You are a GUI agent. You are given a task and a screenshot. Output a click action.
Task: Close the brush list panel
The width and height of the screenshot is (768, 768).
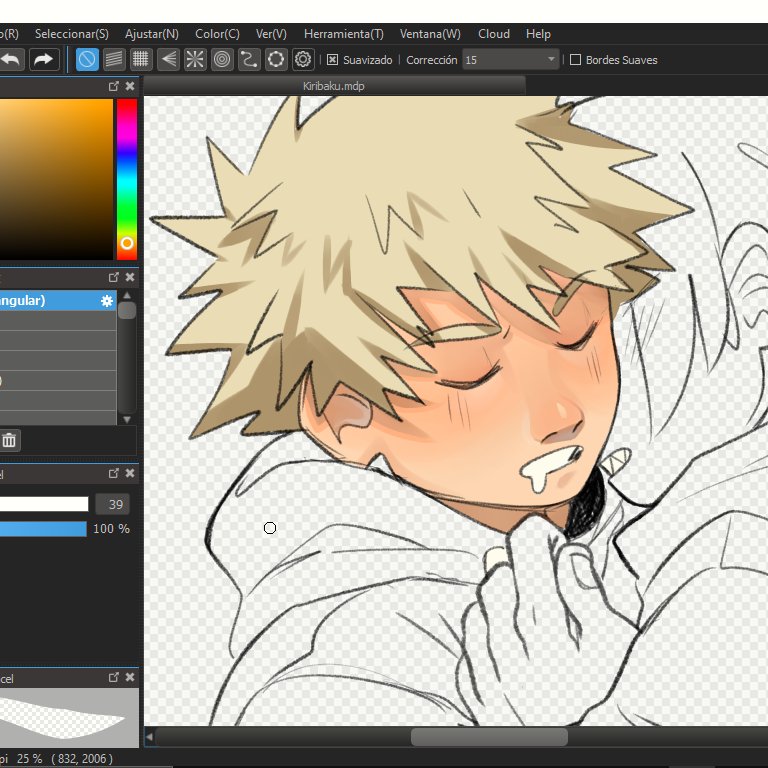coord(130,277)
